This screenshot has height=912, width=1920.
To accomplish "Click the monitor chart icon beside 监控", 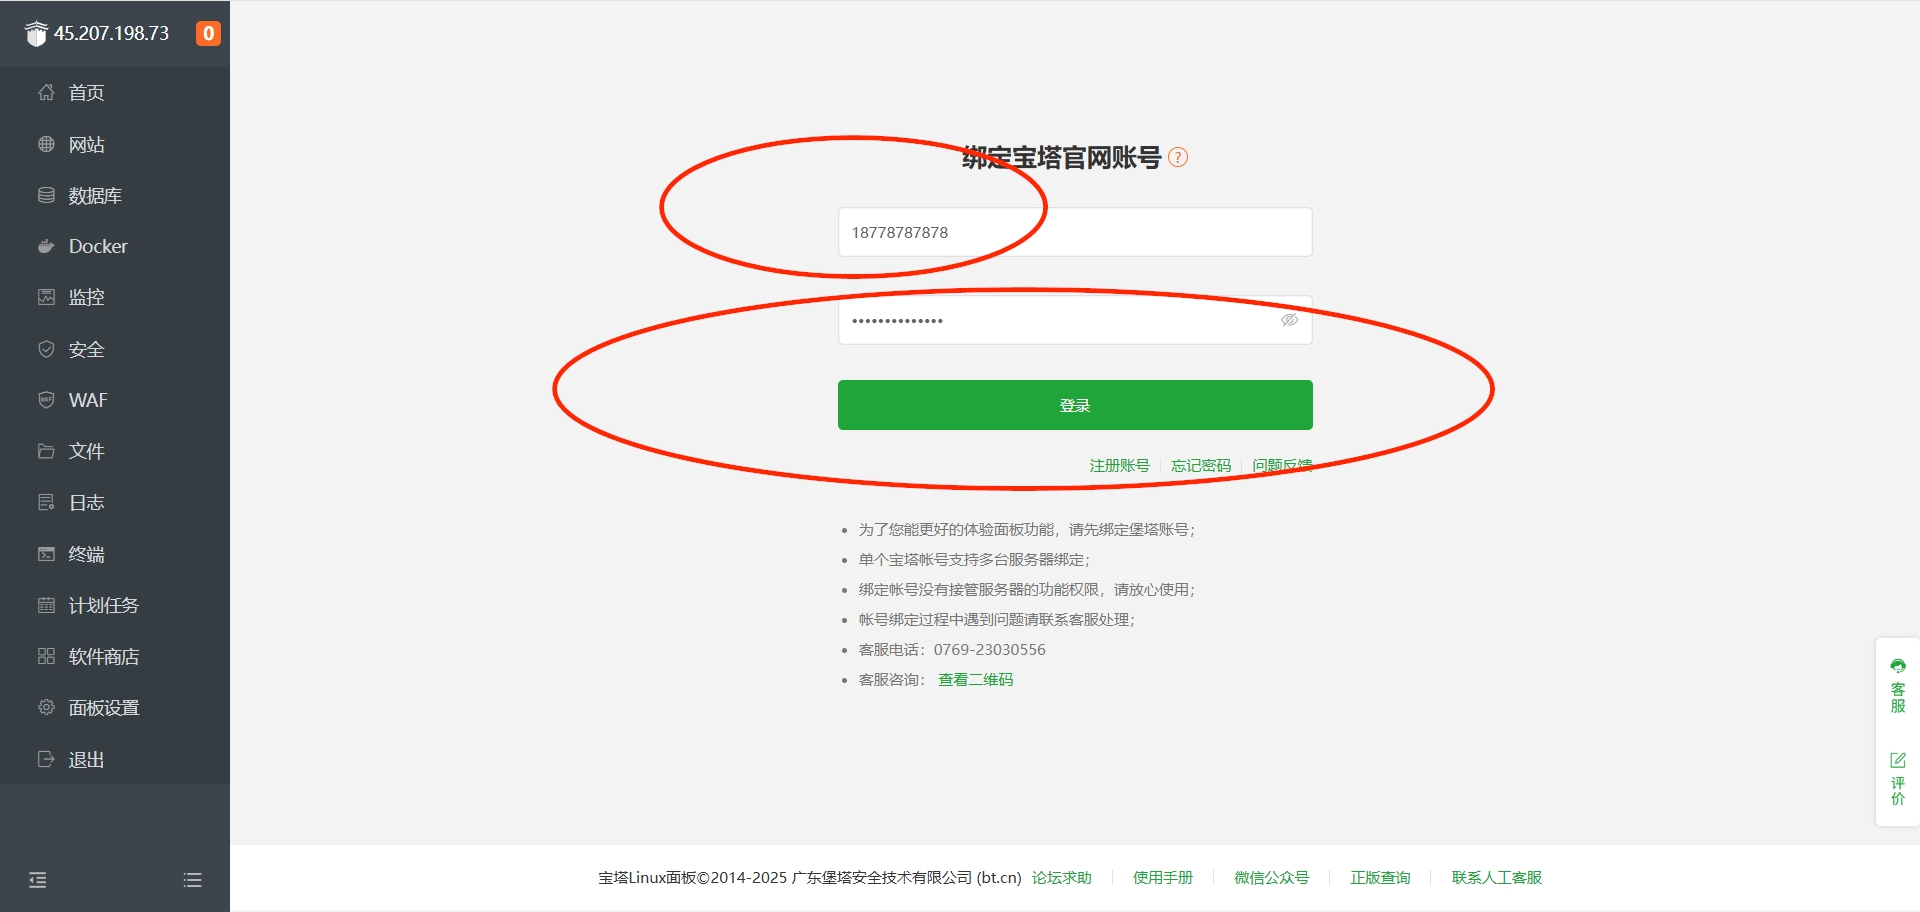I will point(46,297).
